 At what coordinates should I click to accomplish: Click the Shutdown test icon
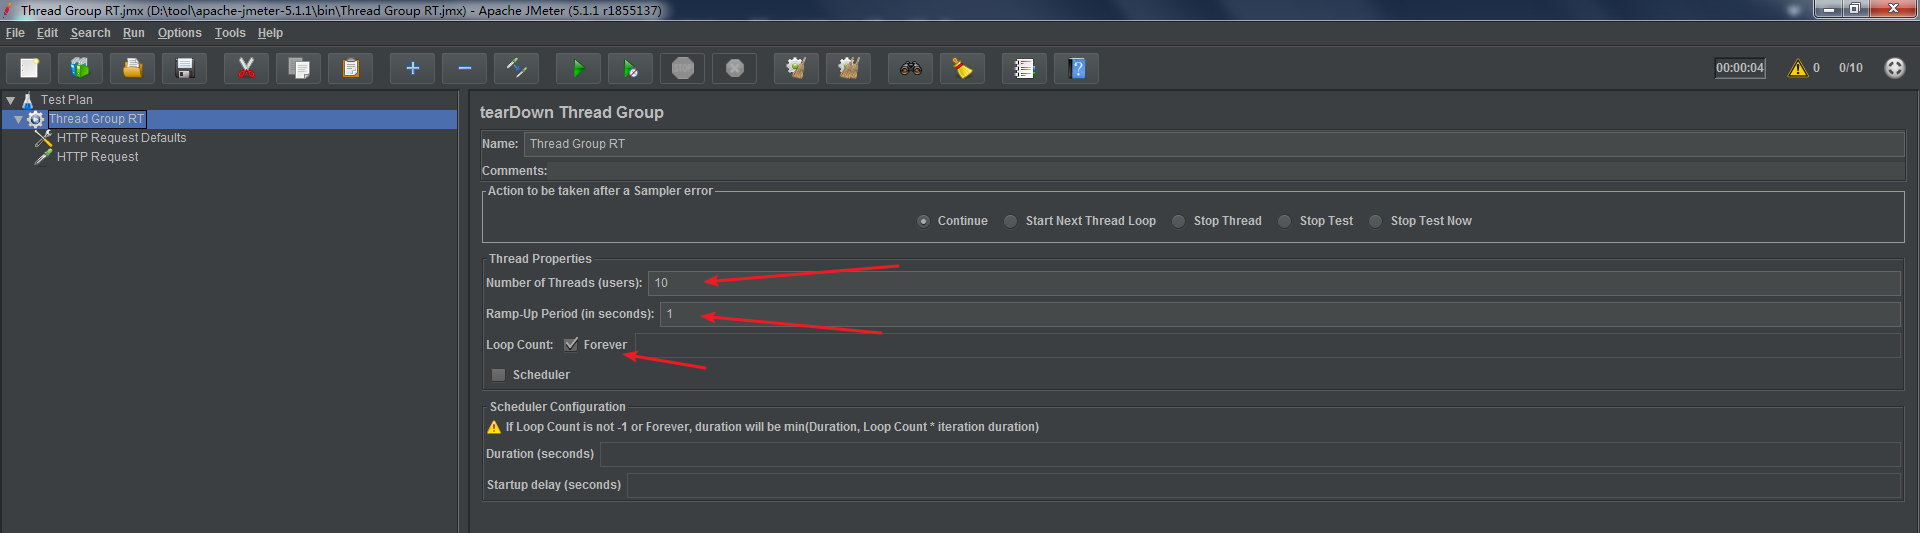tap(734, 68)
